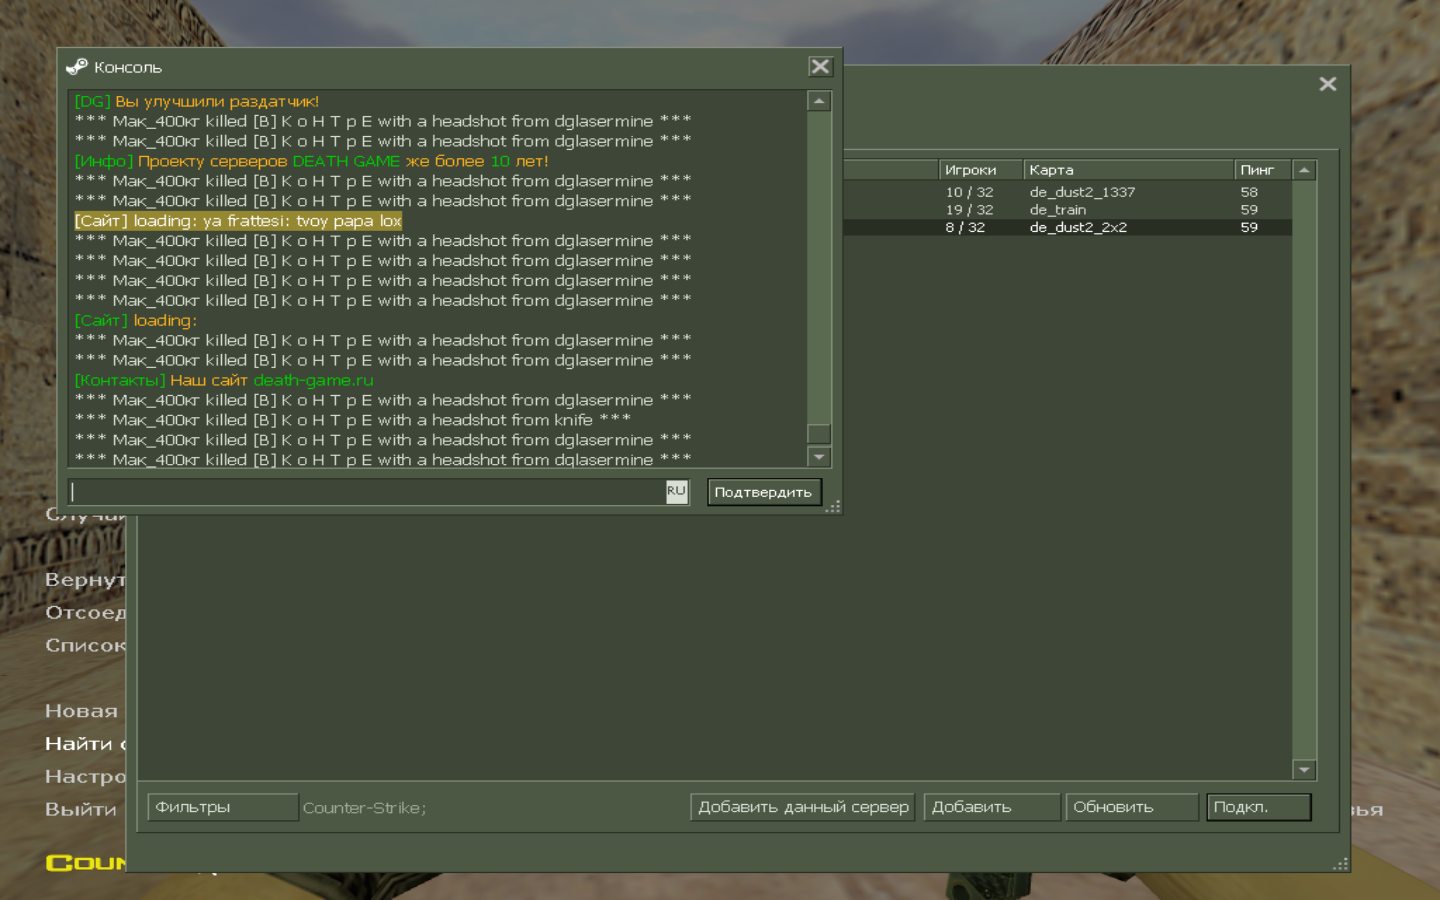Click the server list scroll down arrow
This screenshot has width=1440, height=900.
point(1304,769)
